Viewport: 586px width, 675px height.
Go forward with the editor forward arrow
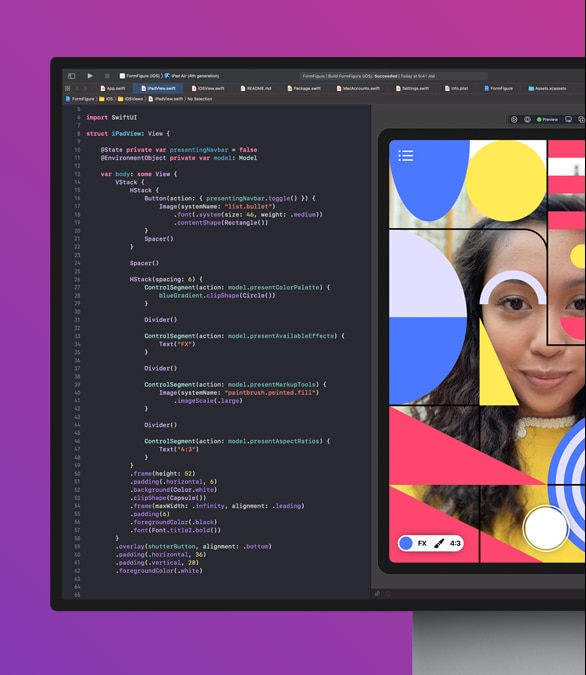pos(85,88)
